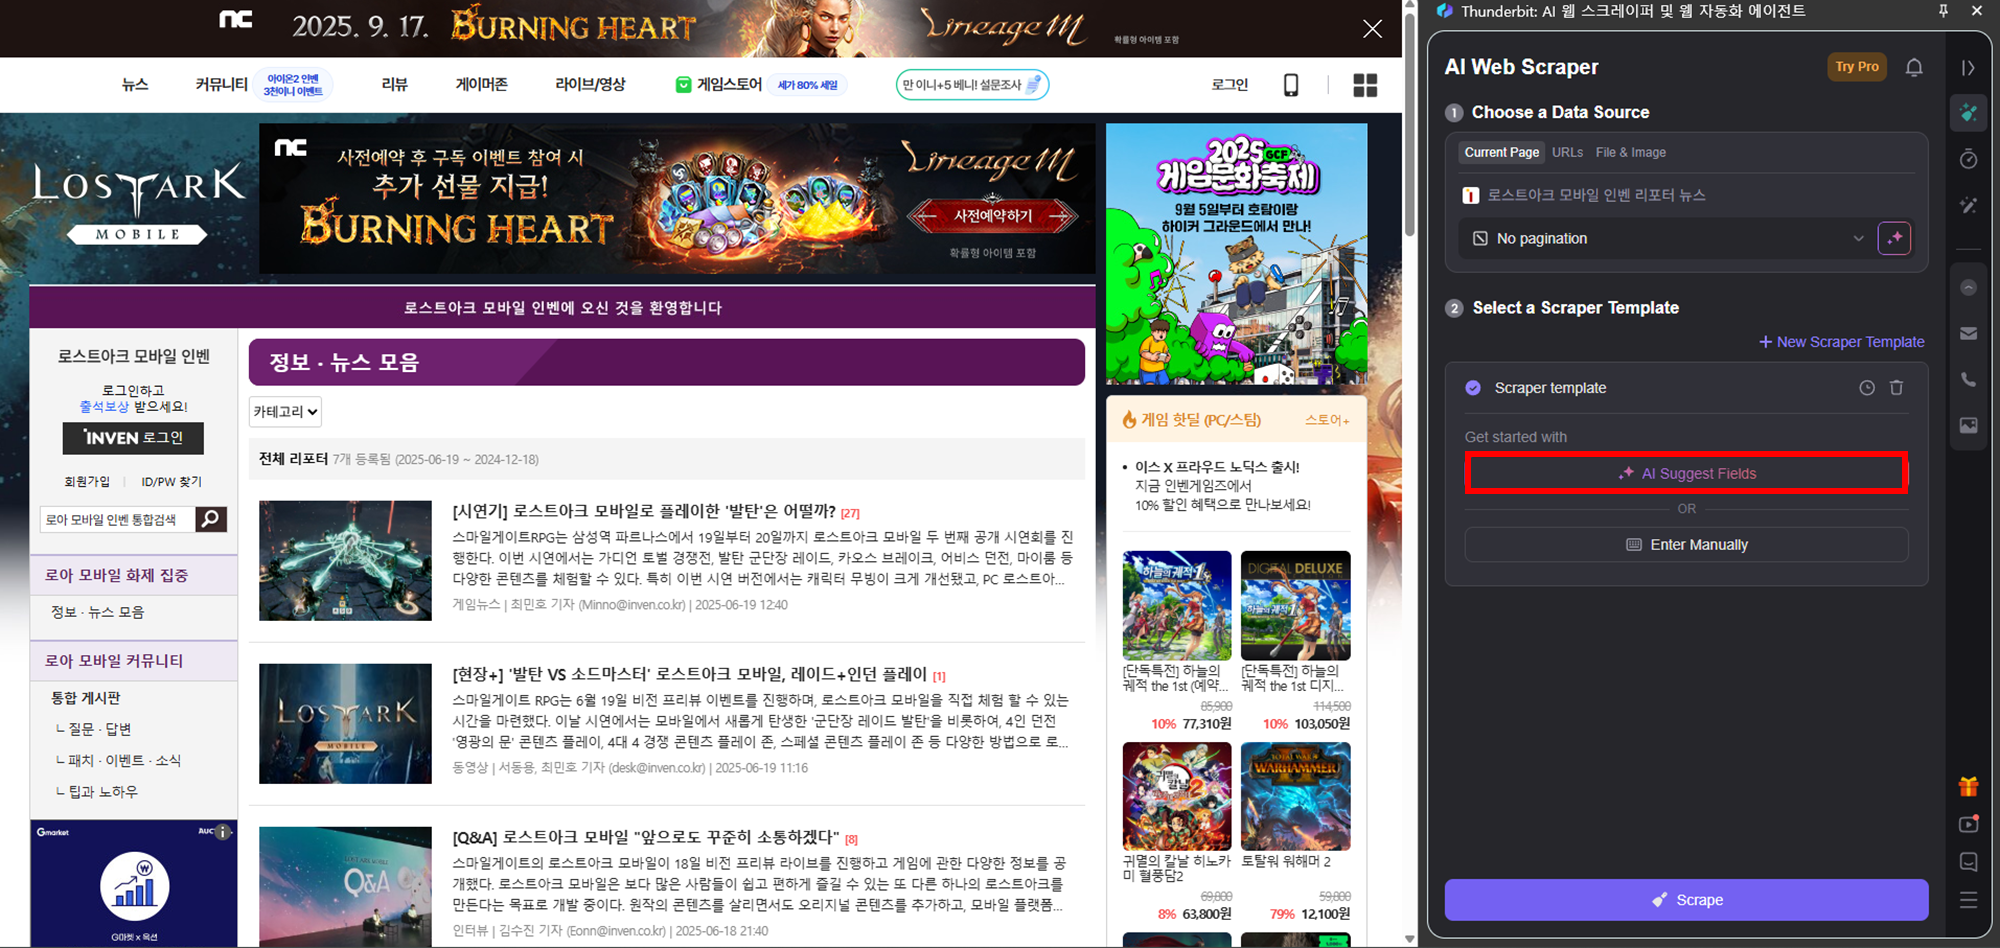This screenshot has height=948, width=2000.
Task: Open the 리뷰 menu item
Action: 395,85
